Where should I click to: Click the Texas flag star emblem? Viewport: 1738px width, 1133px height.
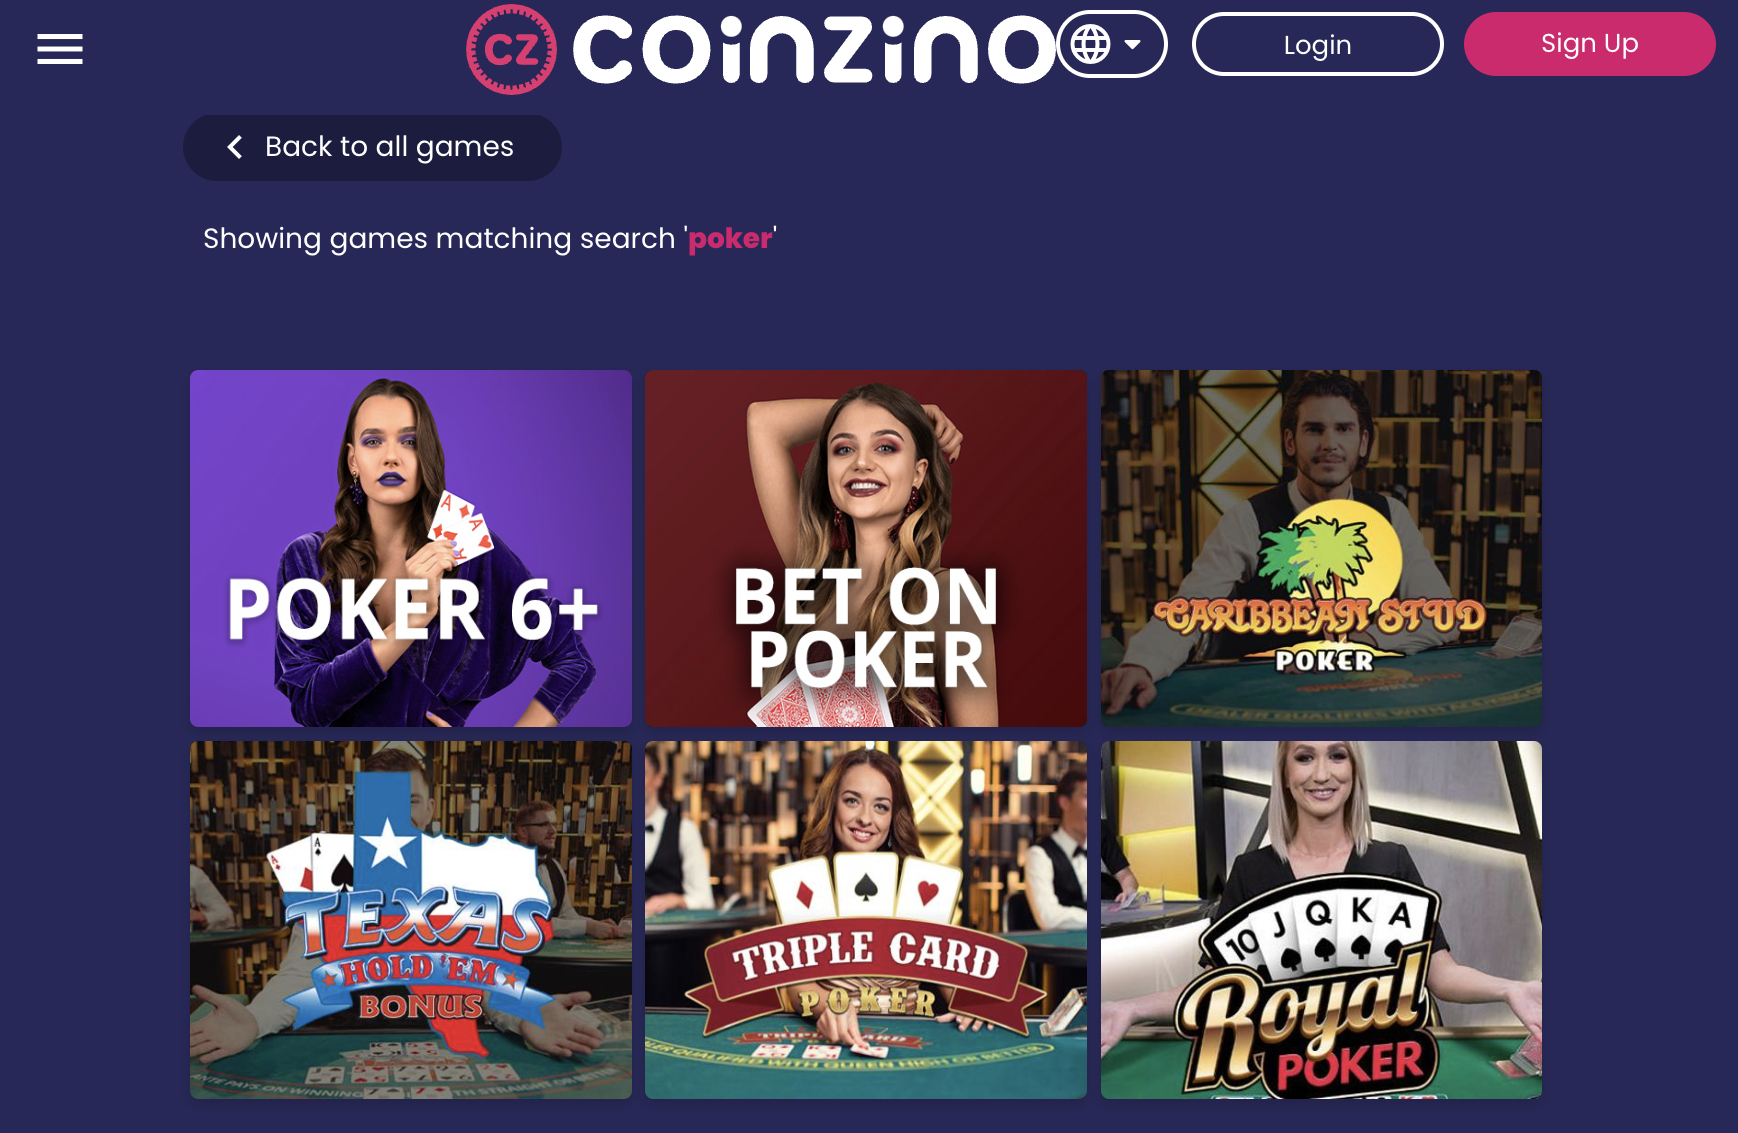point(388,842)
